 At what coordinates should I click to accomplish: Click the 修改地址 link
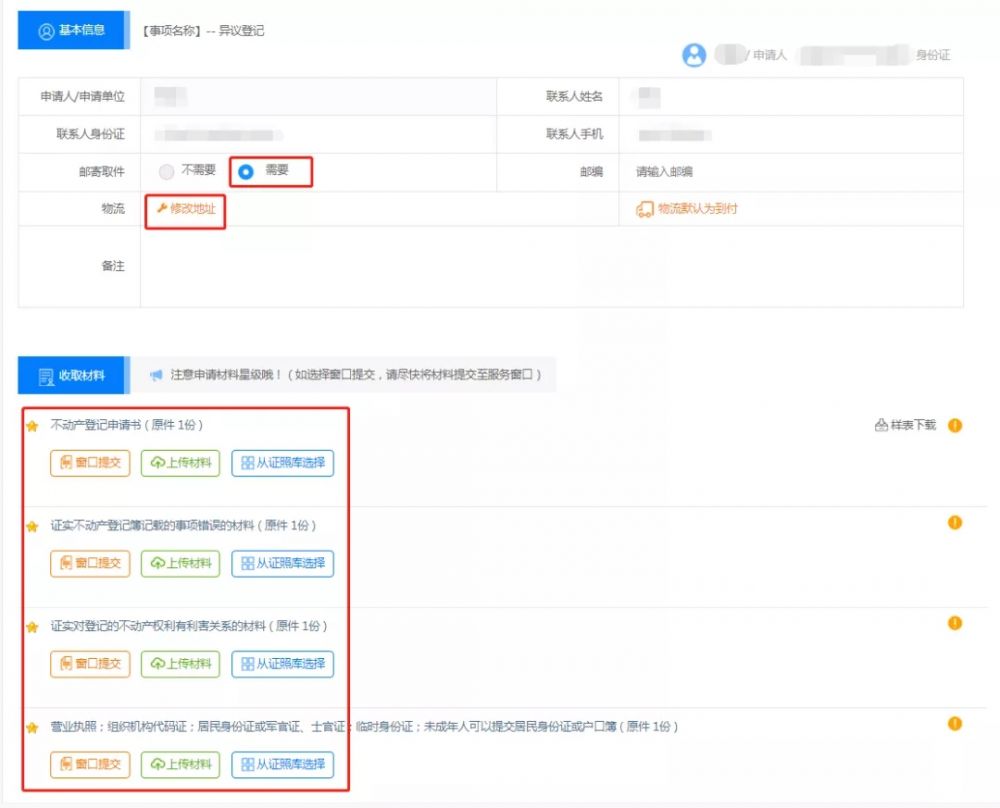(186, 209)
